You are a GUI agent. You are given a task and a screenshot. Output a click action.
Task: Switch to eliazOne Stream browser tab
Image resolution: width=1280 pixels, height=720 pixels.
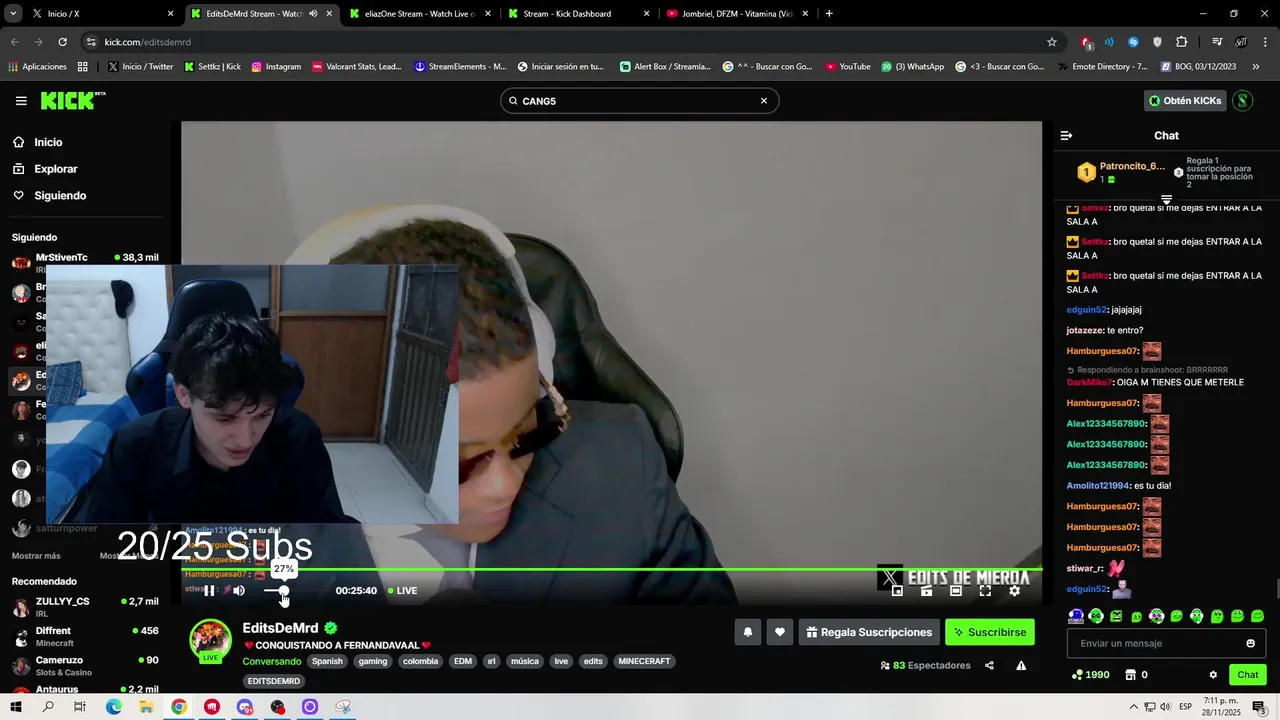point(420,14)
